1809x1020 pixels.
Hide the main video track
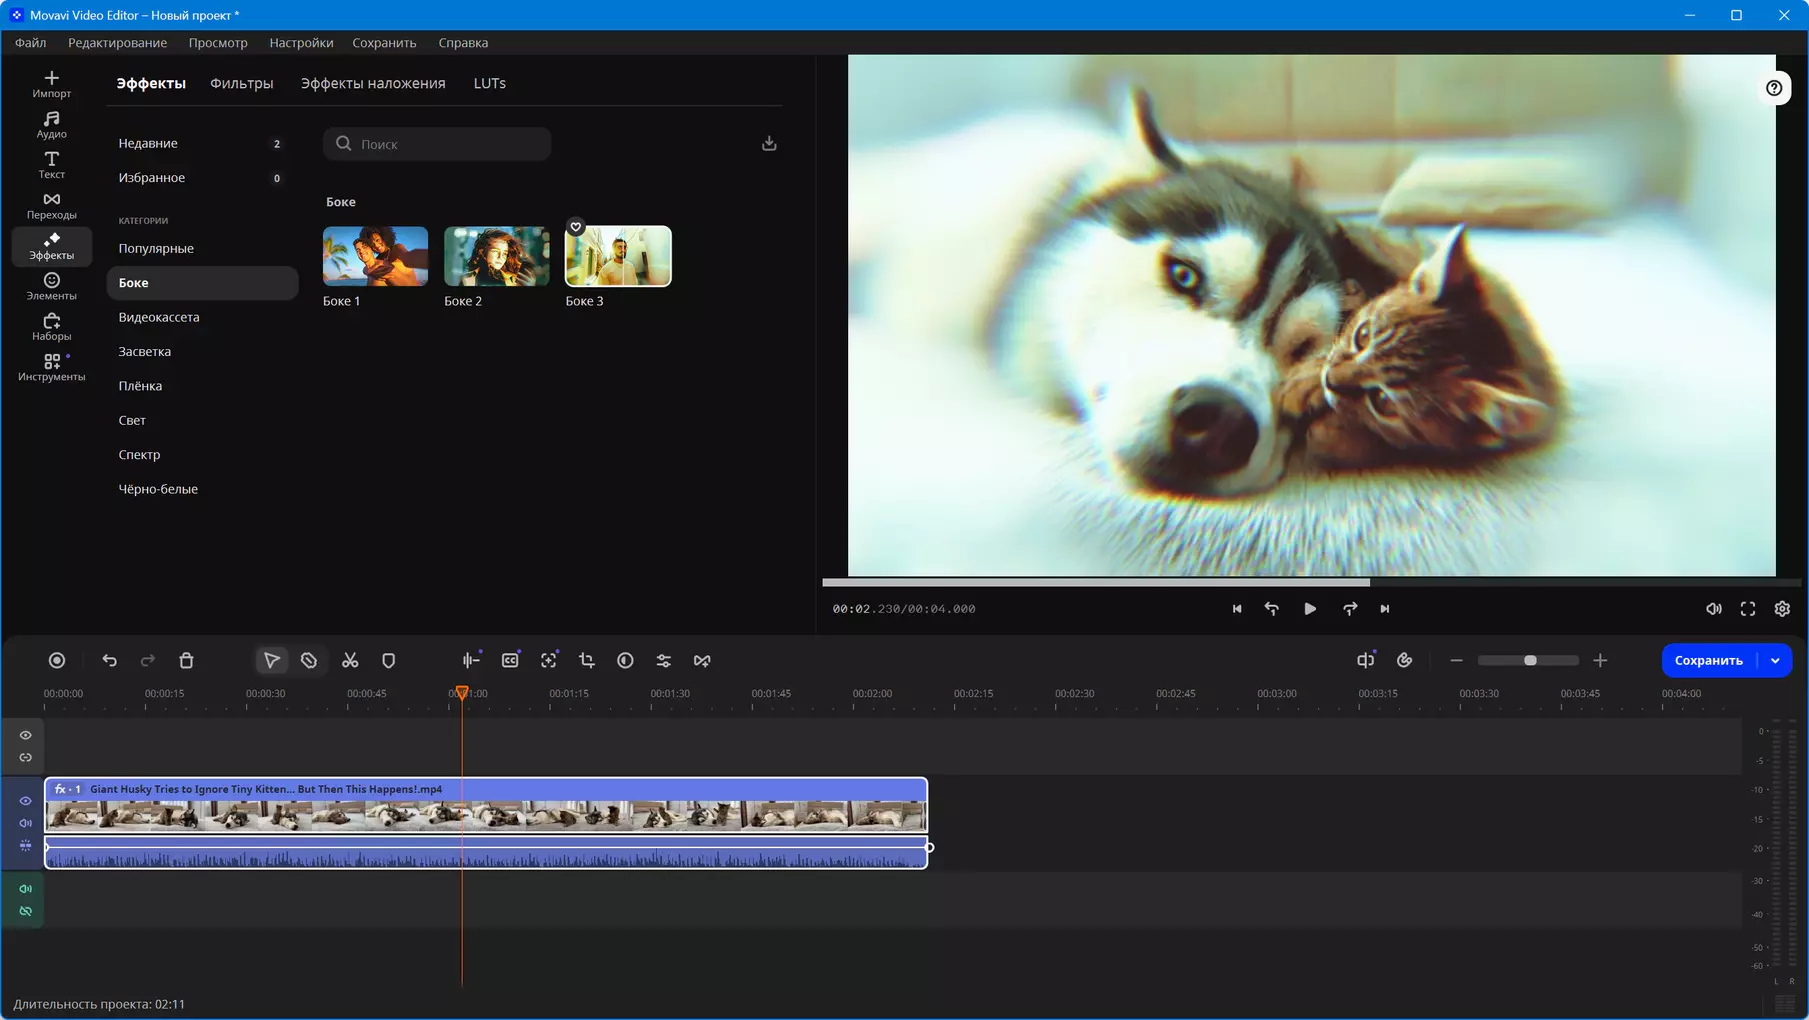[26, 801]
